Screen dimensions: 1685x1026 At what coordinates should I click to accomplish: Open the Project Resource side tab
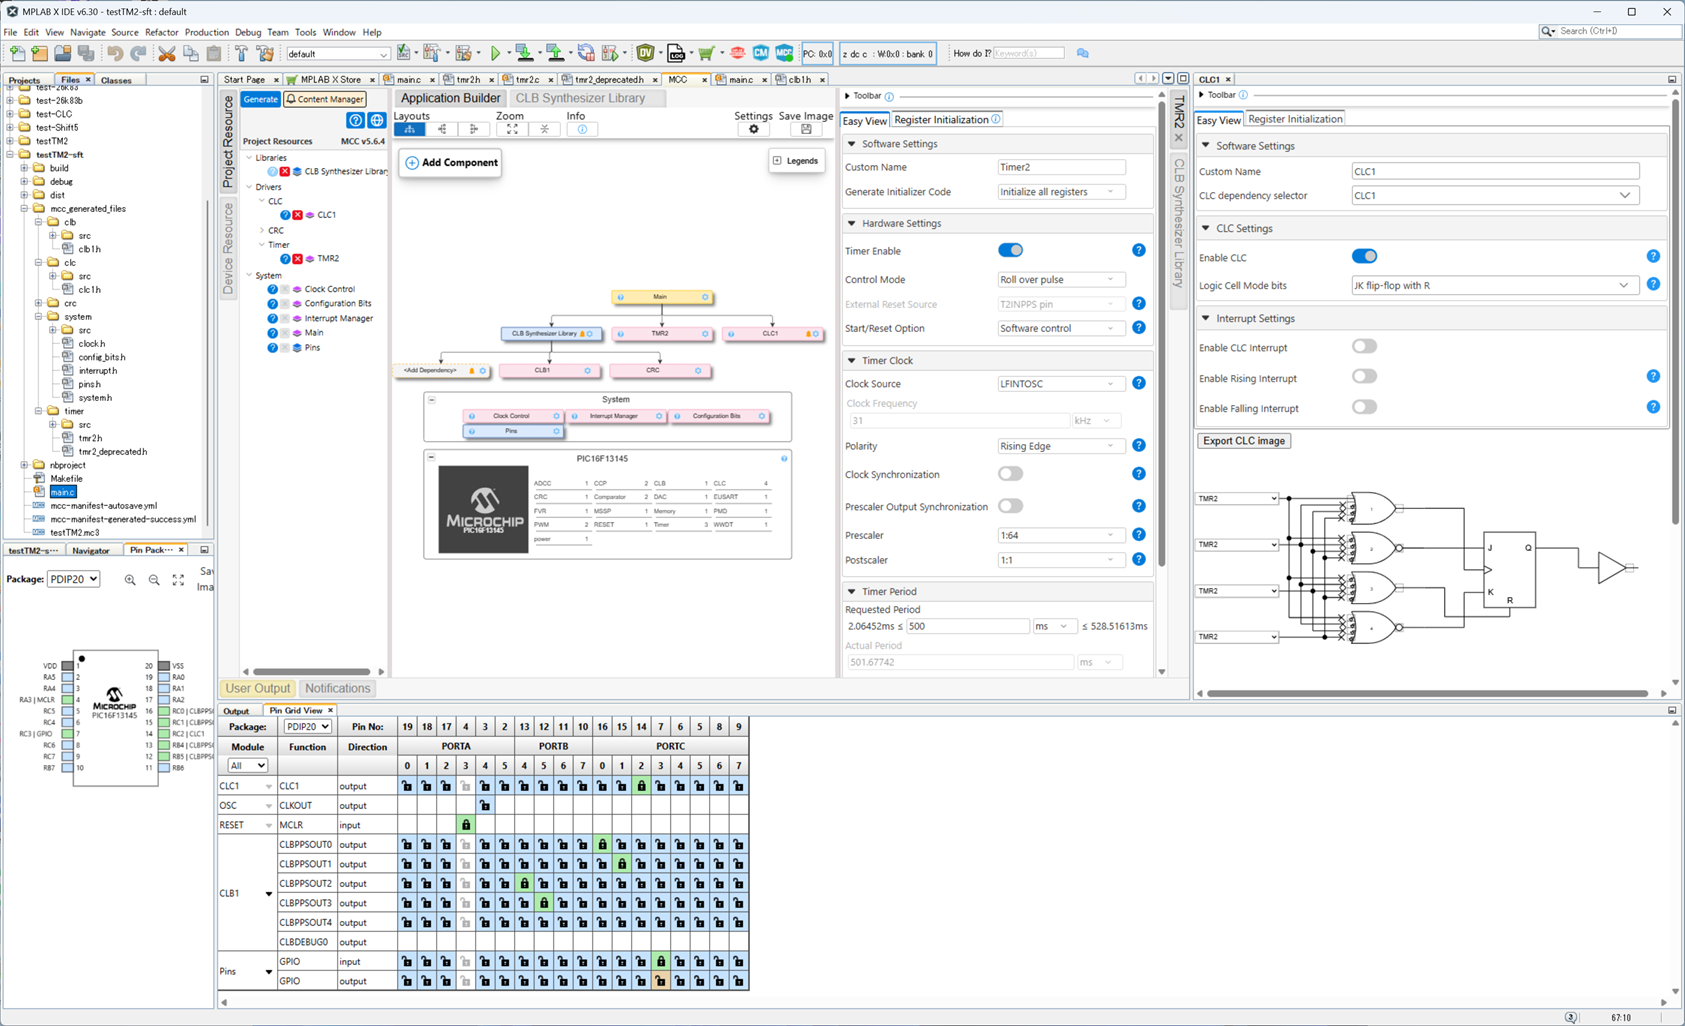pos(228,142)
